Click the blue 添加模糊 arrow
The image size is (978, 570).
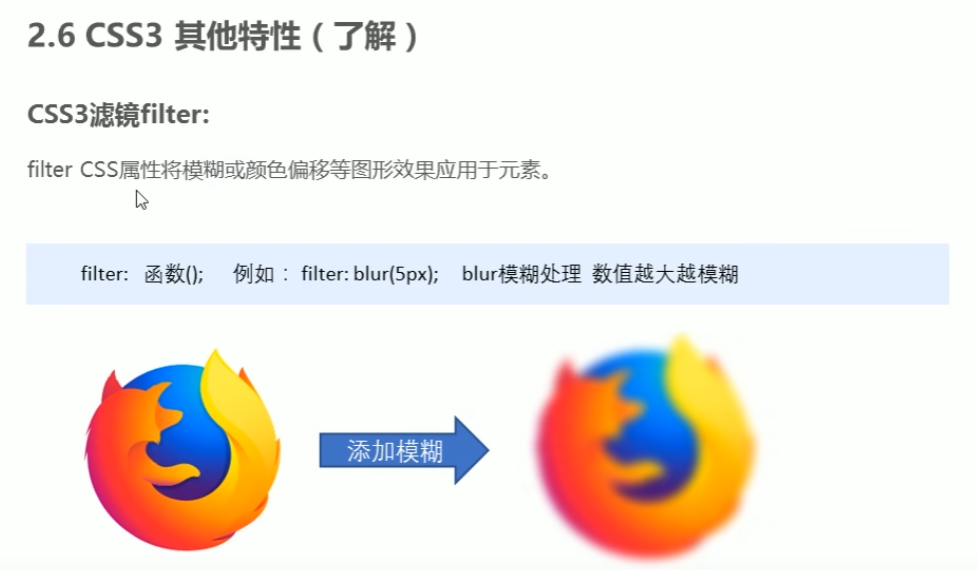coord(404,450)
